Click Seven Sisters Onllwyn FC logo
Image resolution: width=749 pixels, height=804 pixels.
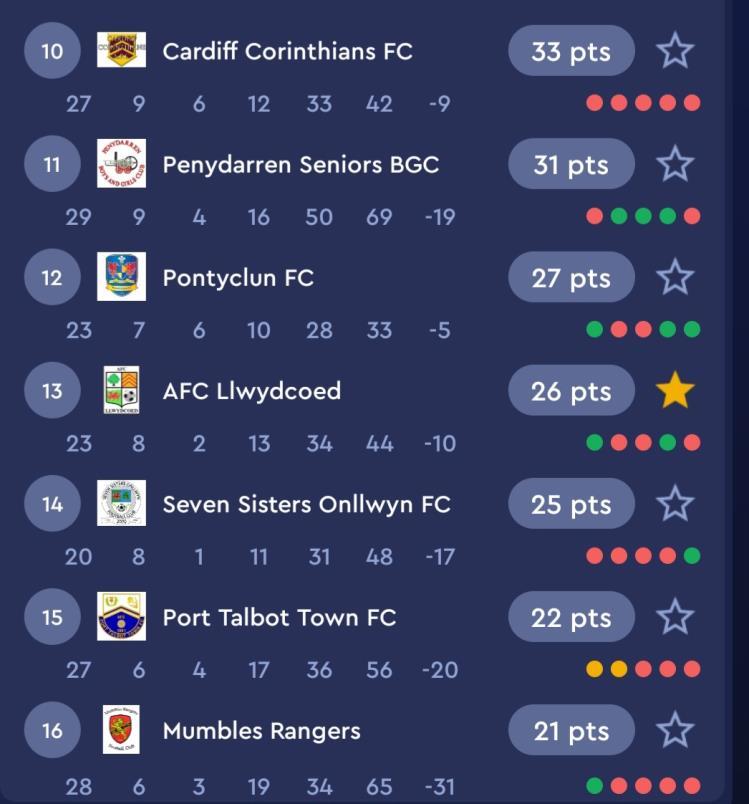point(121,504)
